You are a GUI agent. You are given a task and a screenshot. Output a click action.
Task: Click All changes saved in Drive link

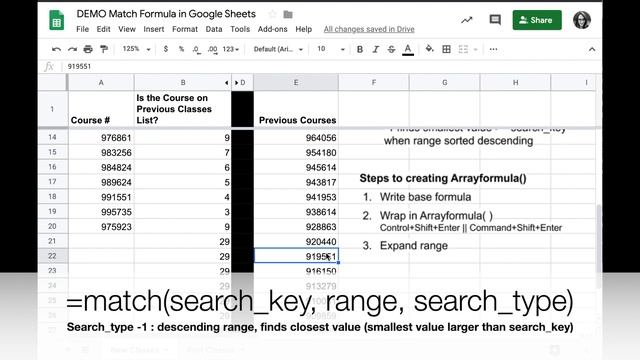(x=369, y=29)
